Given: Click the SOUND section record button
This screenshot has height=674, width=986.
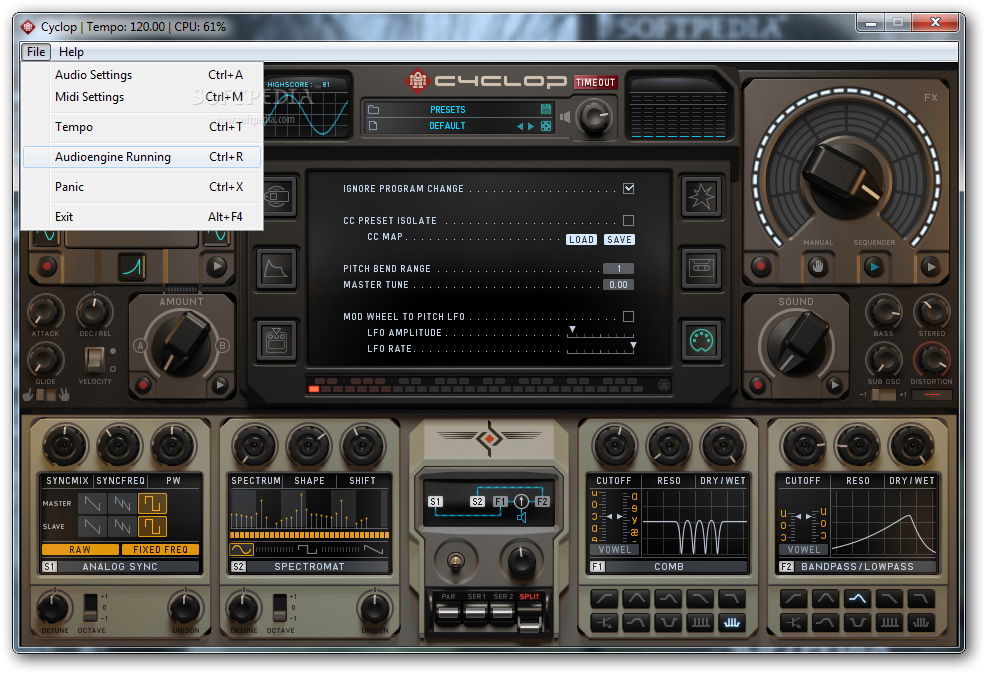Looking at the screenshot, I should [757, 384].
